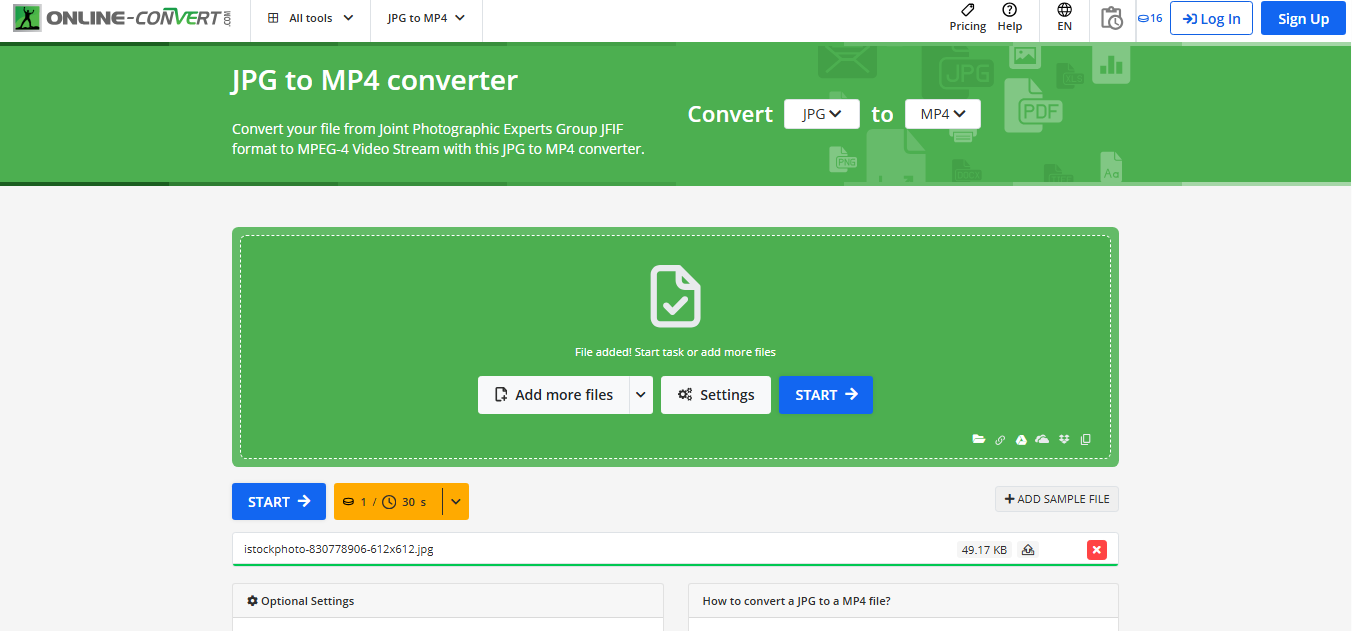Image resolution: width=1352 pixels, height=631 pixels.
Task: Remove the uploaded file with red X
Action: pyautogui.click(x=1097, y=549)
